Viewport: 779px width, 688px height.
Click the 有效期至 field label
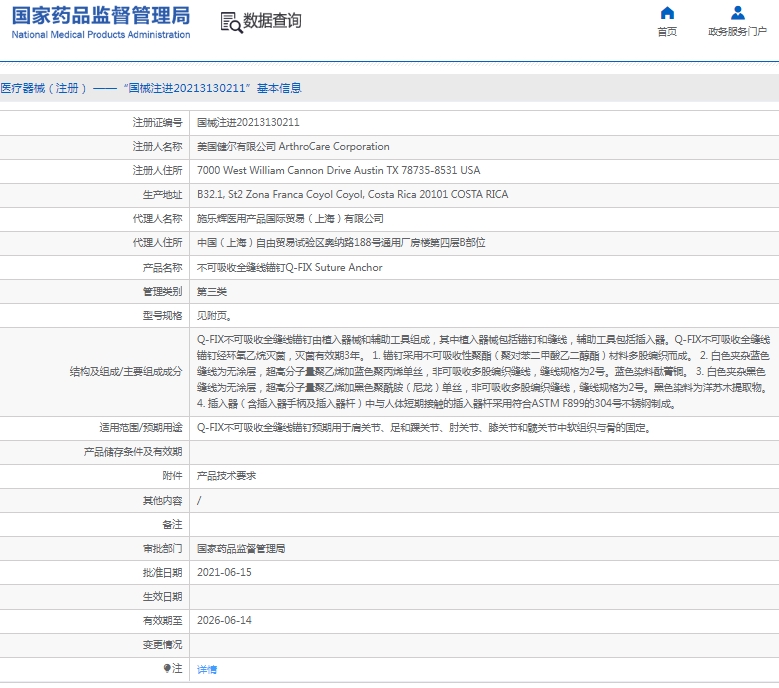162,620
